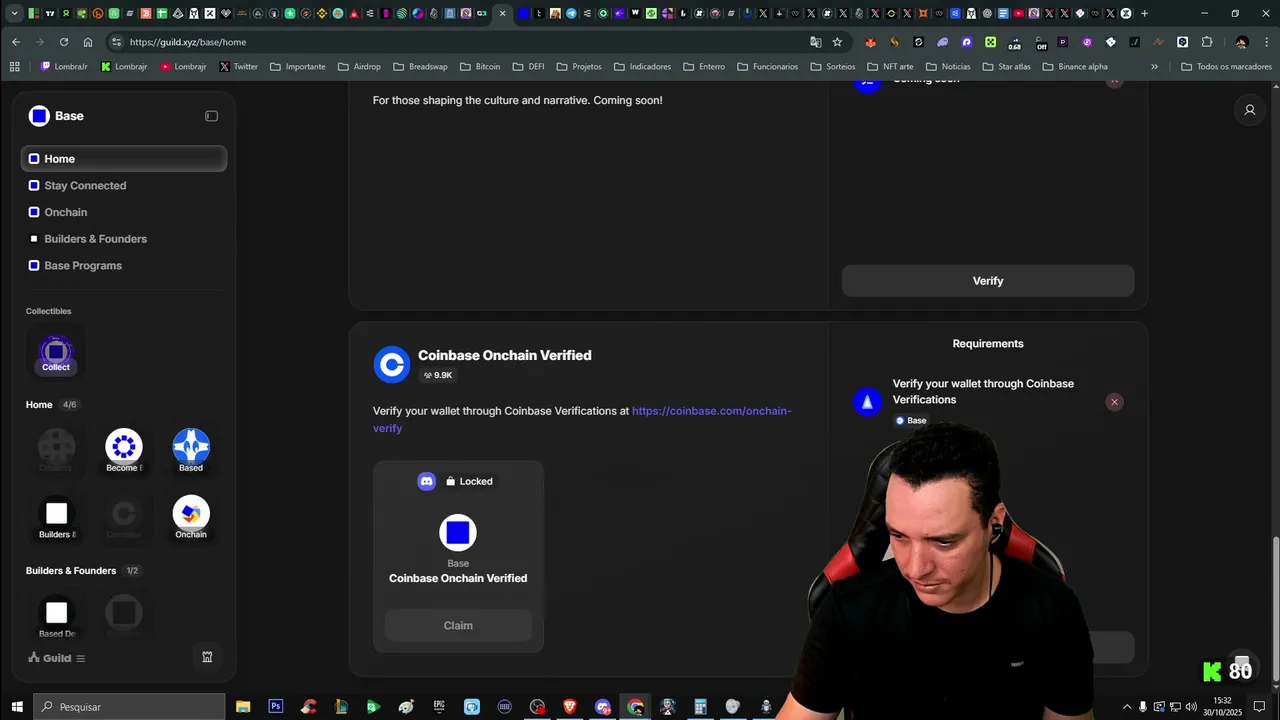
Task: Open the DEFI bookmarks folder
Action: click(529, 67)
